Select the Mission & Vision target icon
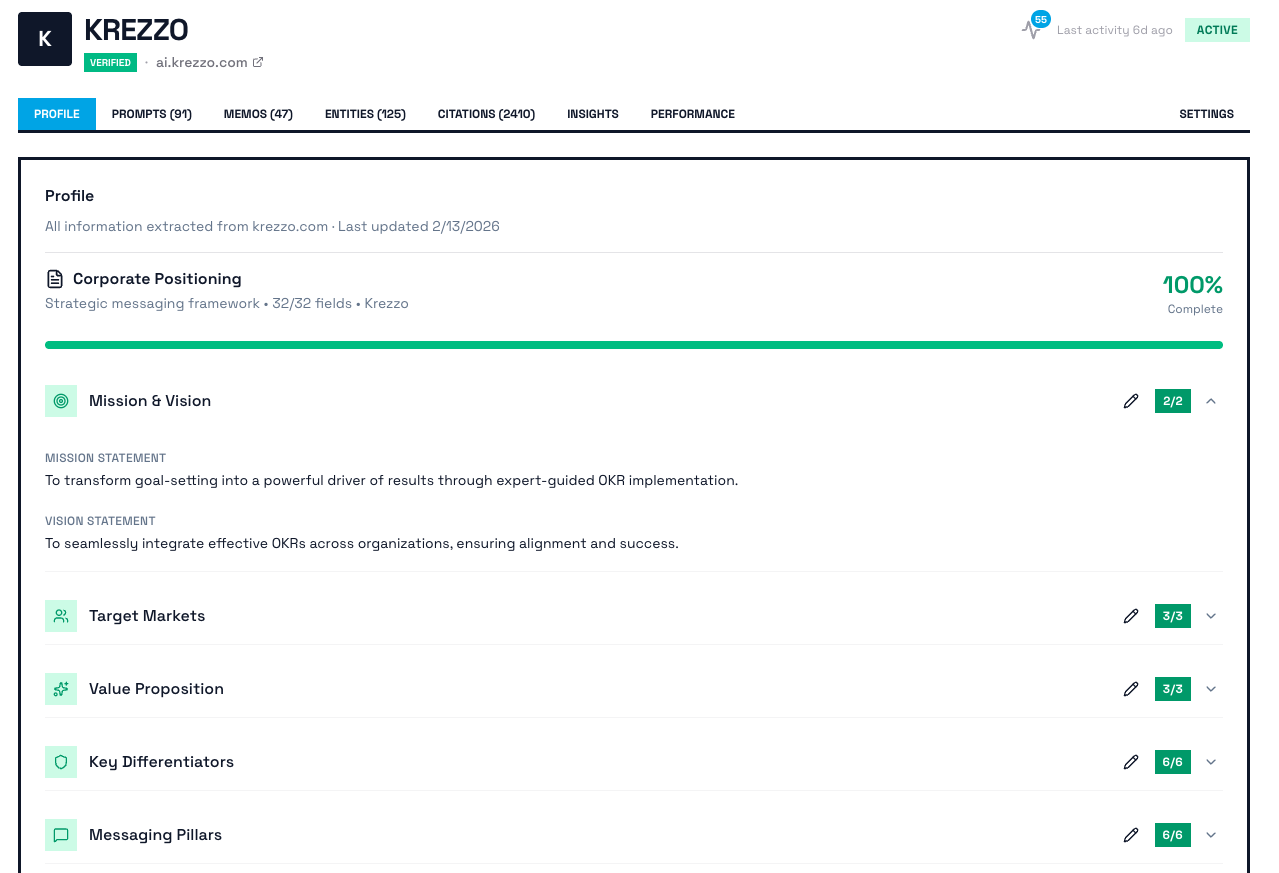 point(61,400)
